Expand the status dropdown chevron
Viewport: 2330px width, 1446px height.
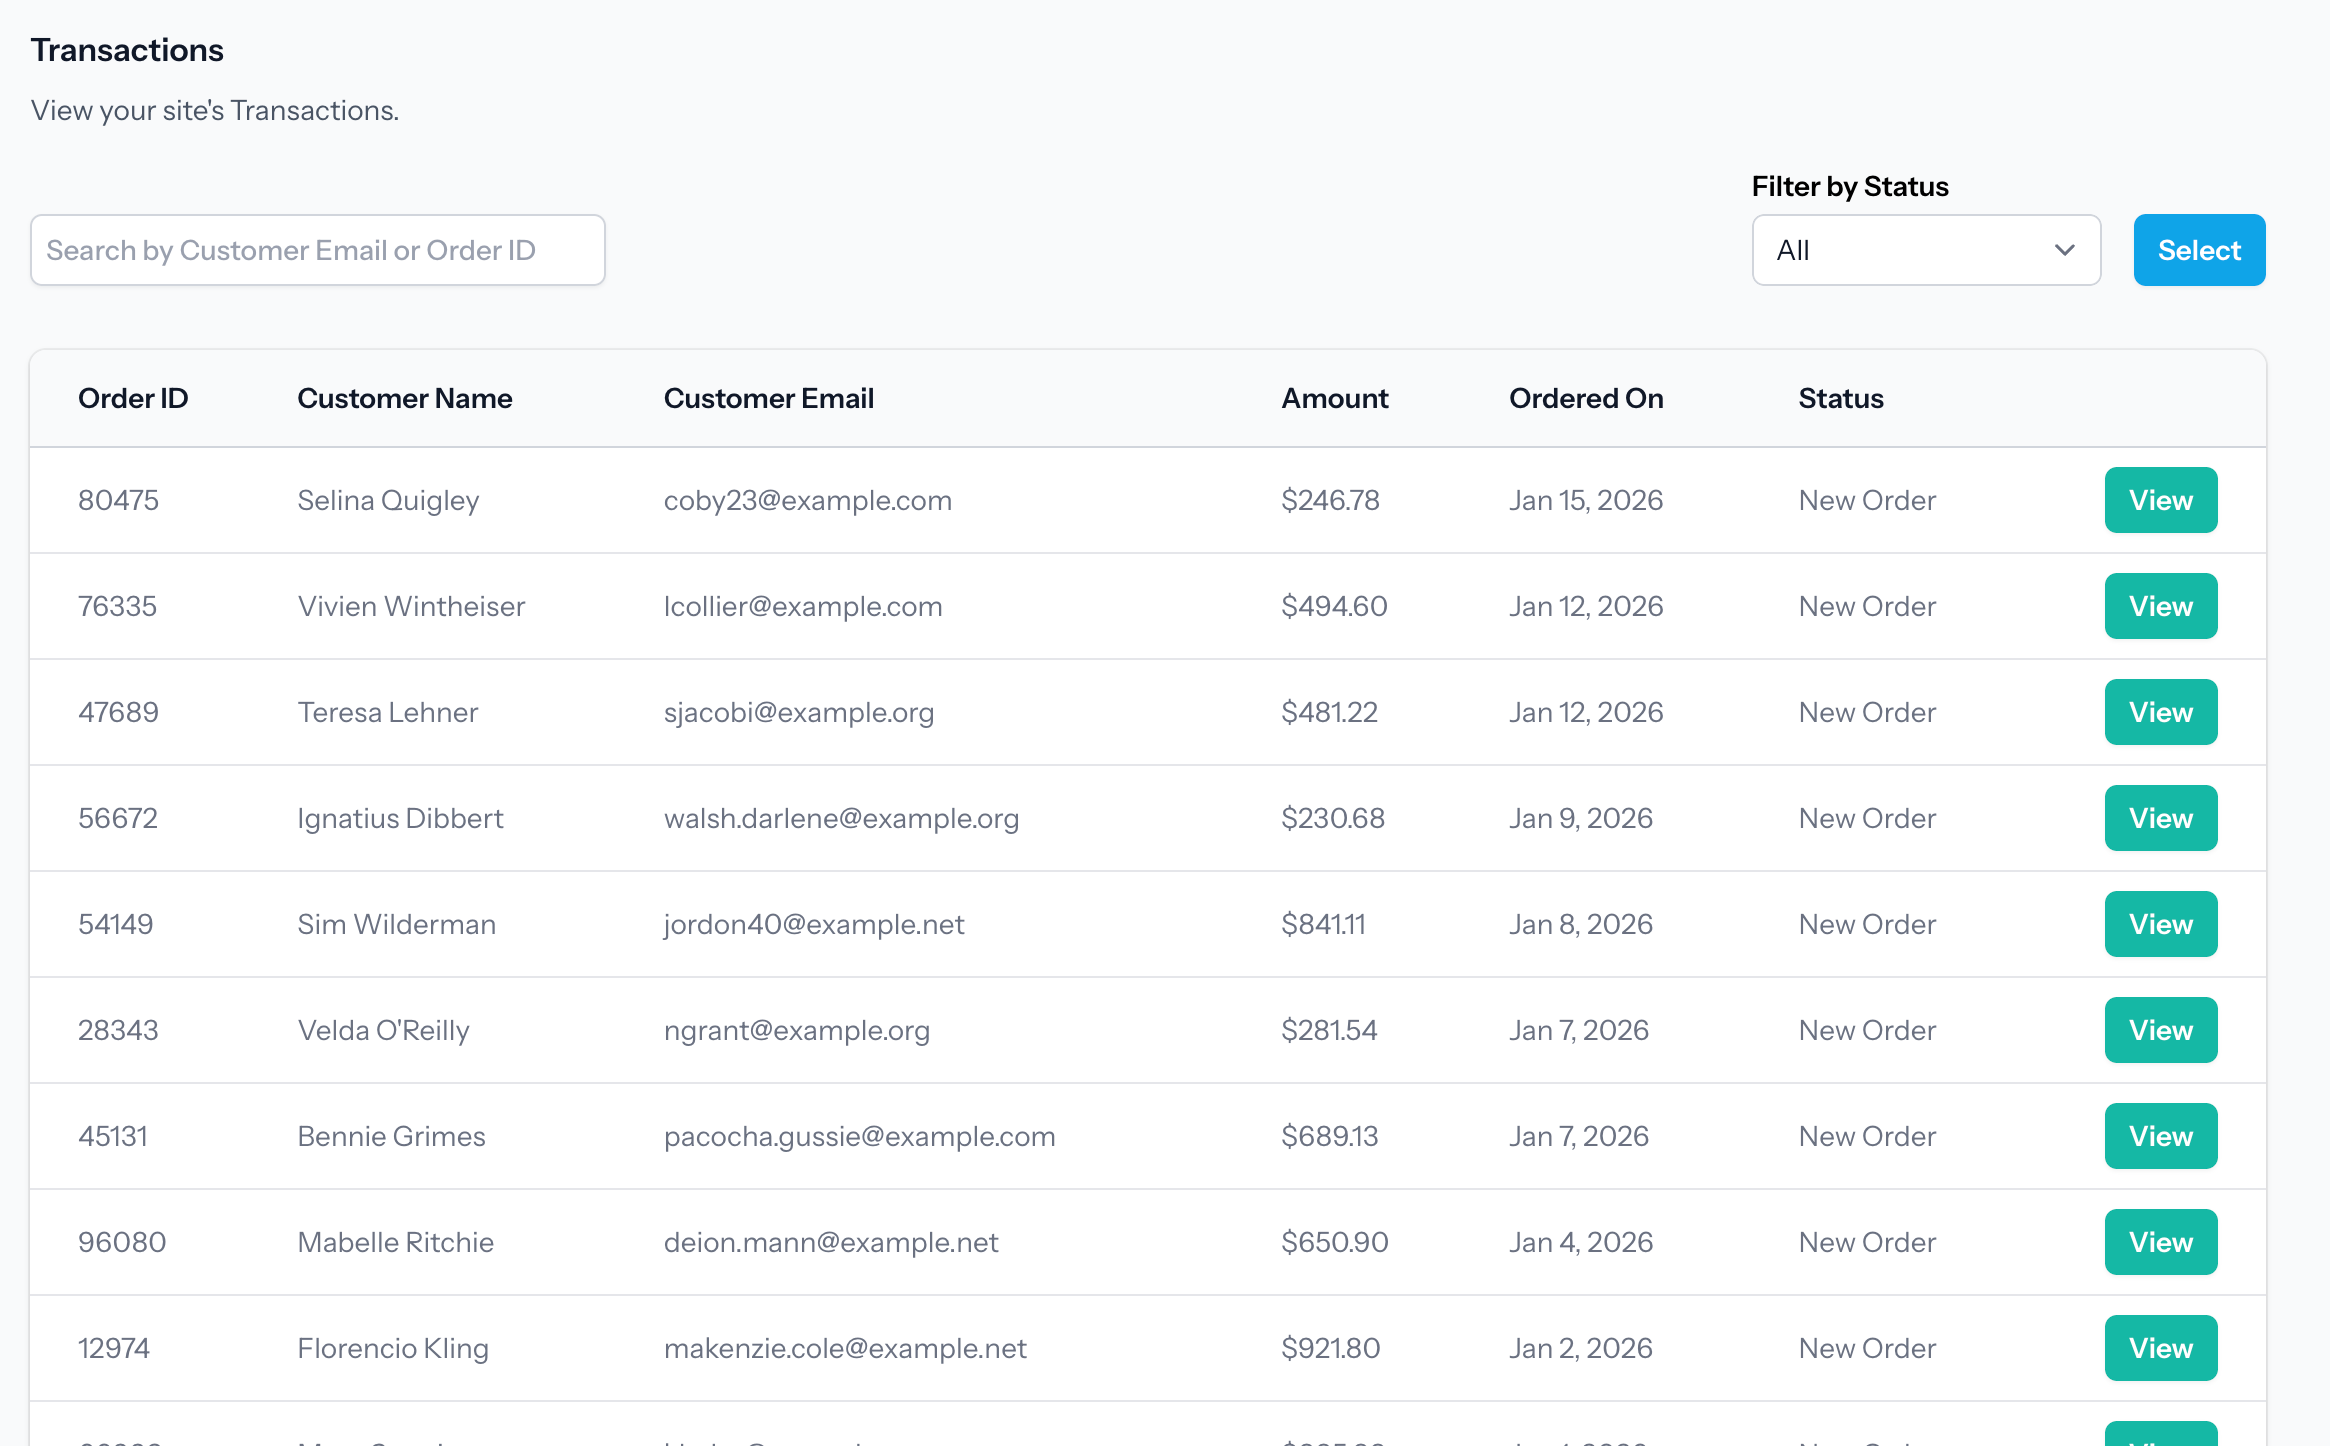(2064, 250)
